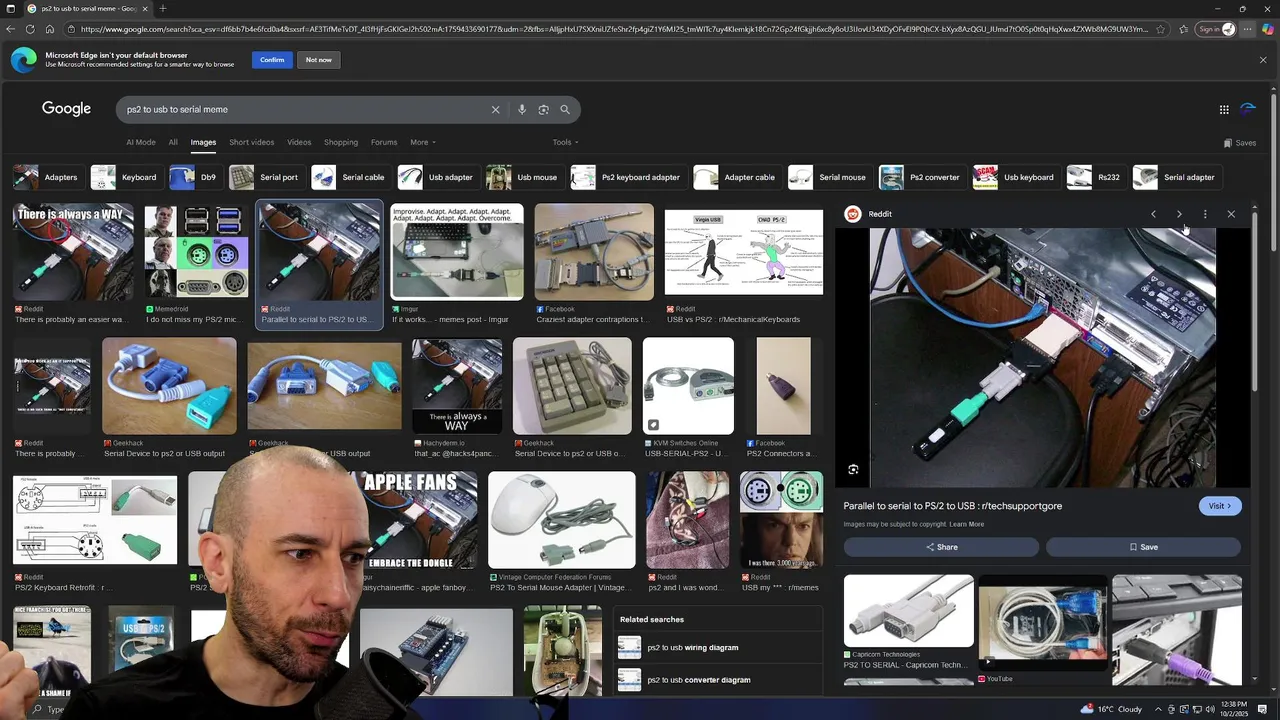Open Capricorn Technologies PS2 to serial thumbnail
Screen dimensions: 1280x720
pyautogui.click(x=908, y=612)
